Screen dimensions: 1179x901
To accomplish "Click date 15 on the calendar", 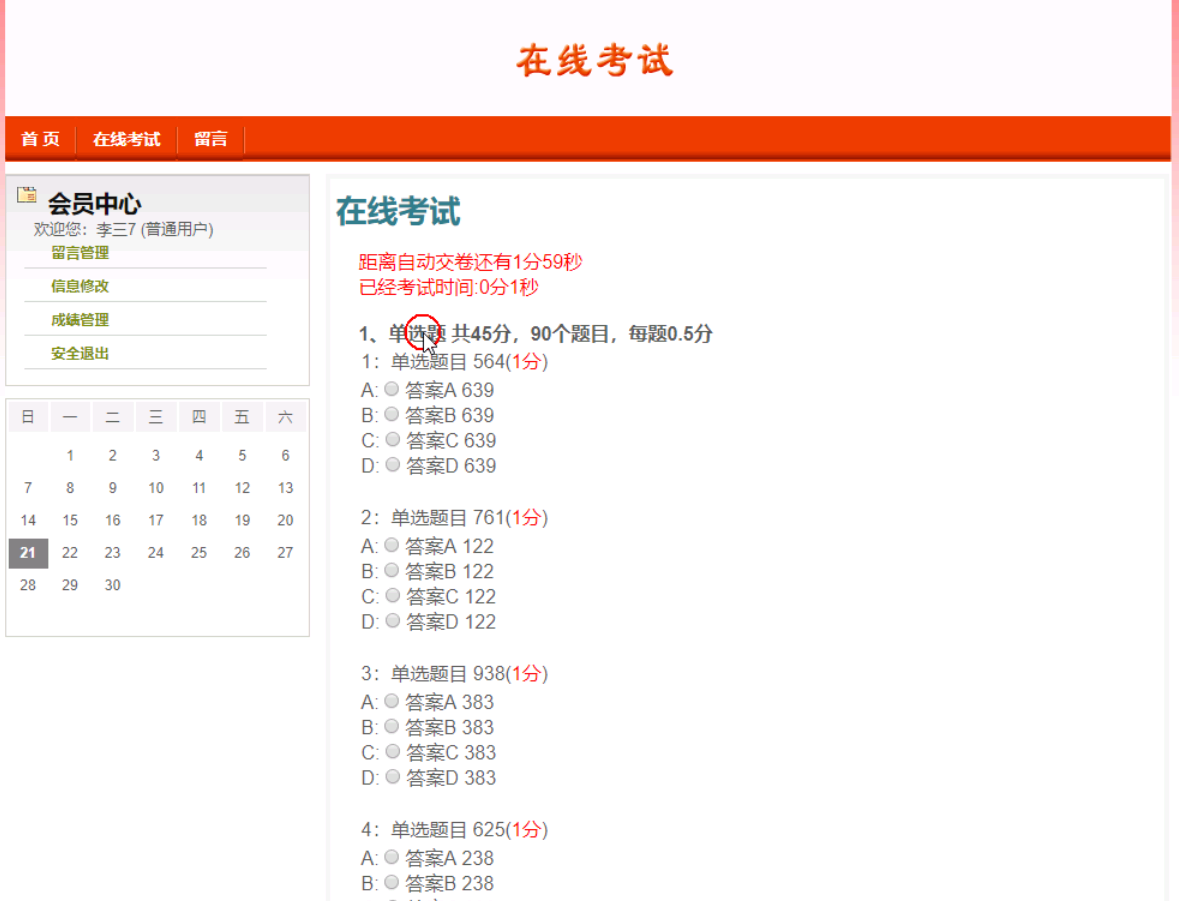I will tap(69, 520).
